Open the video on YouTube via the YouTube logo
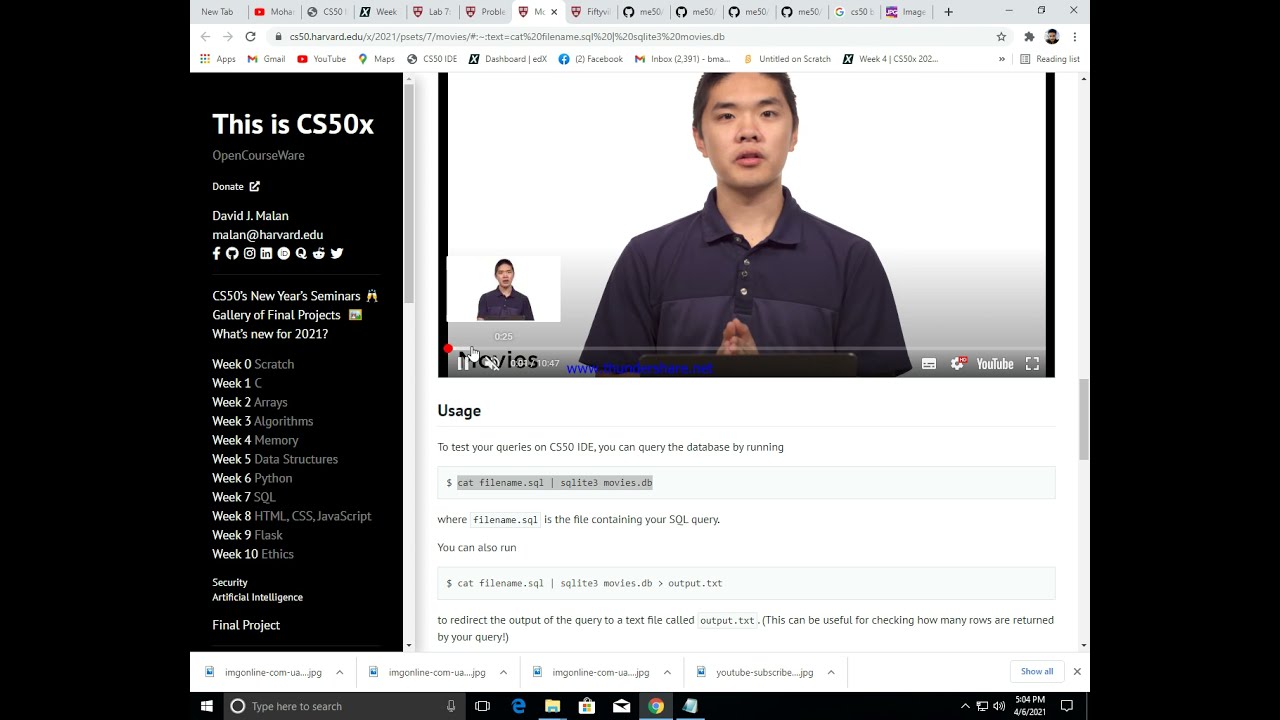The width and height of the screenshot is (1280, 720). coord(995,364)
